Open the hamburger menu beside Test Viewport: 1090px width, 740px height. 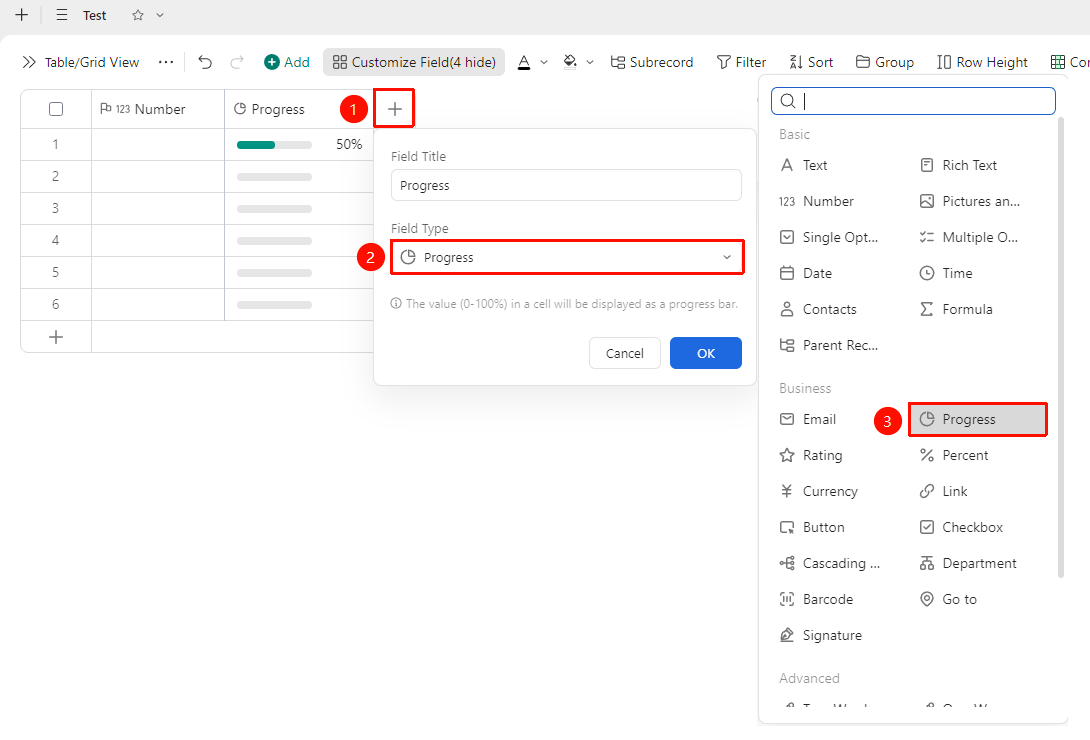tap(62, 15)
